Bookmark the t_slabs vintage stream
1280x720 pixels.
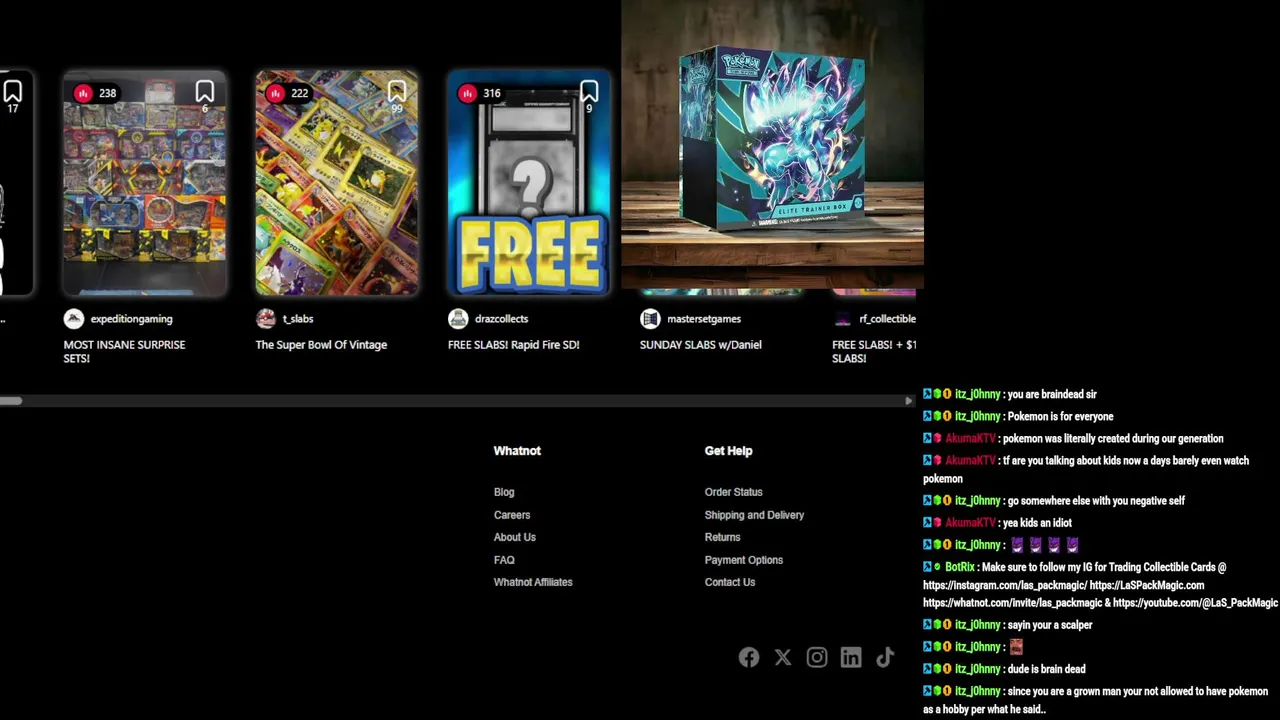point(397,91)
